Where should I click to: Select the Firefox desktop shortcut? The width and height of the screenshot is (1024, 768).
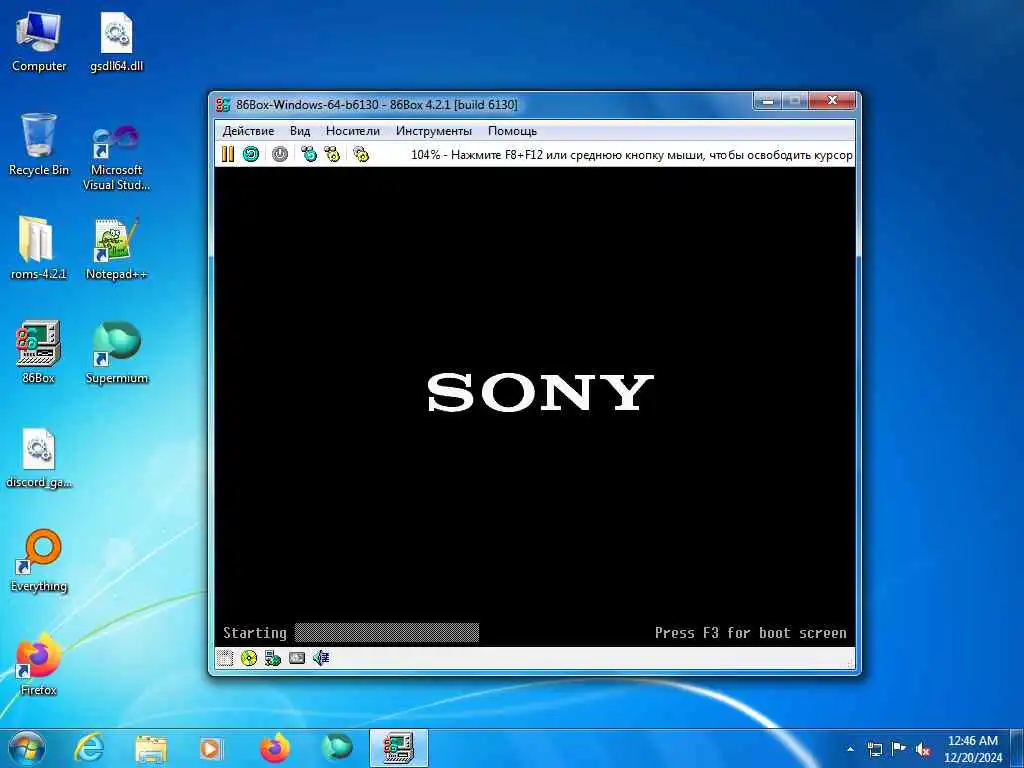pyautogui.click(x=39, y=664)
